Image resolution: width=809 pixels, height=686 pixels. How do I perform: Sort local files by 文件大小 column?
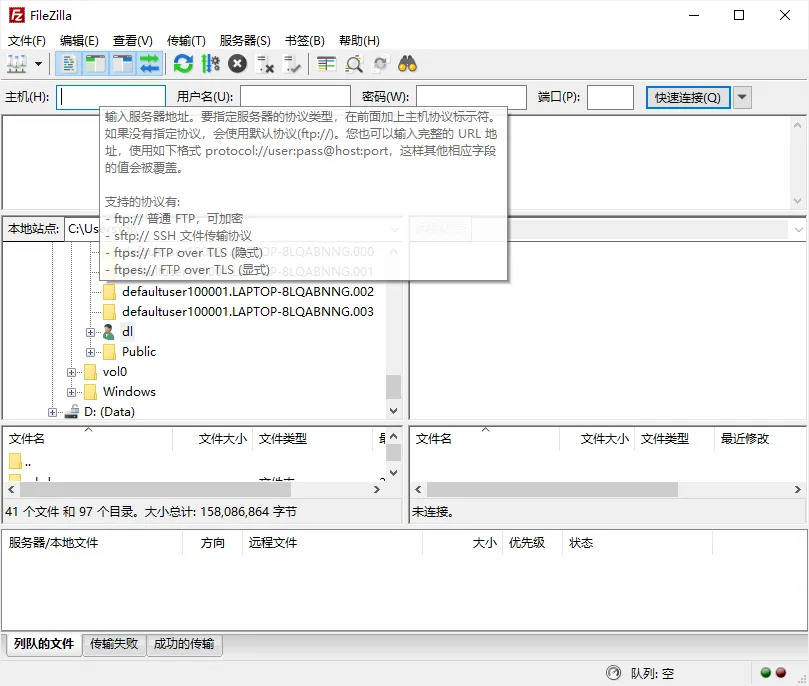(213, 439)
